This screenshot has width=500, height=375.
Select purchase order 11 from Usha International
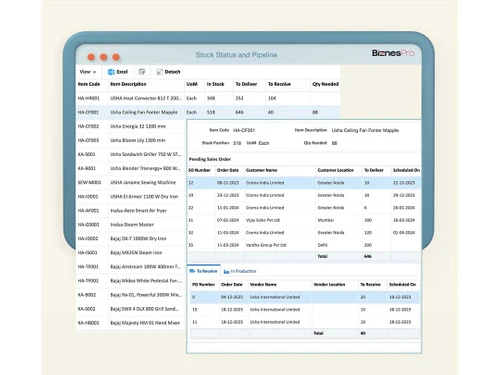click(x=305, y=322)
